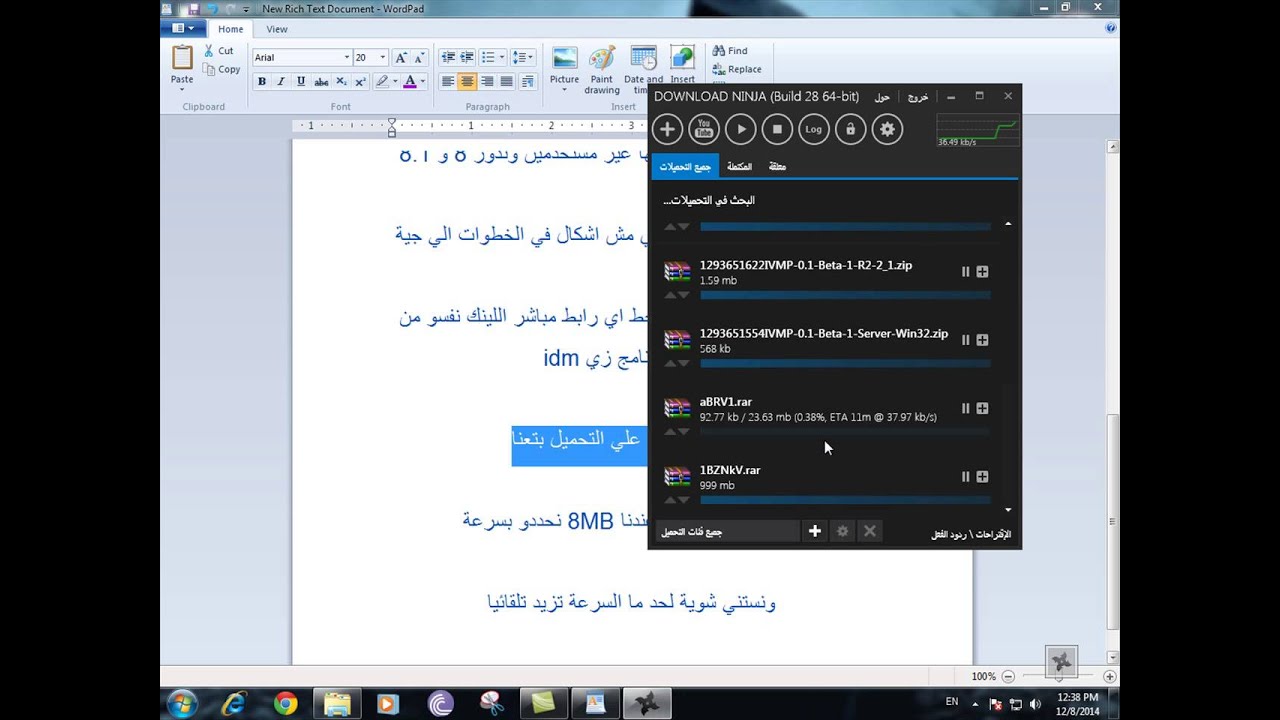1280x720 pixels.
Task: Add a category with bottom plus button
Action: tap(815, 532)
